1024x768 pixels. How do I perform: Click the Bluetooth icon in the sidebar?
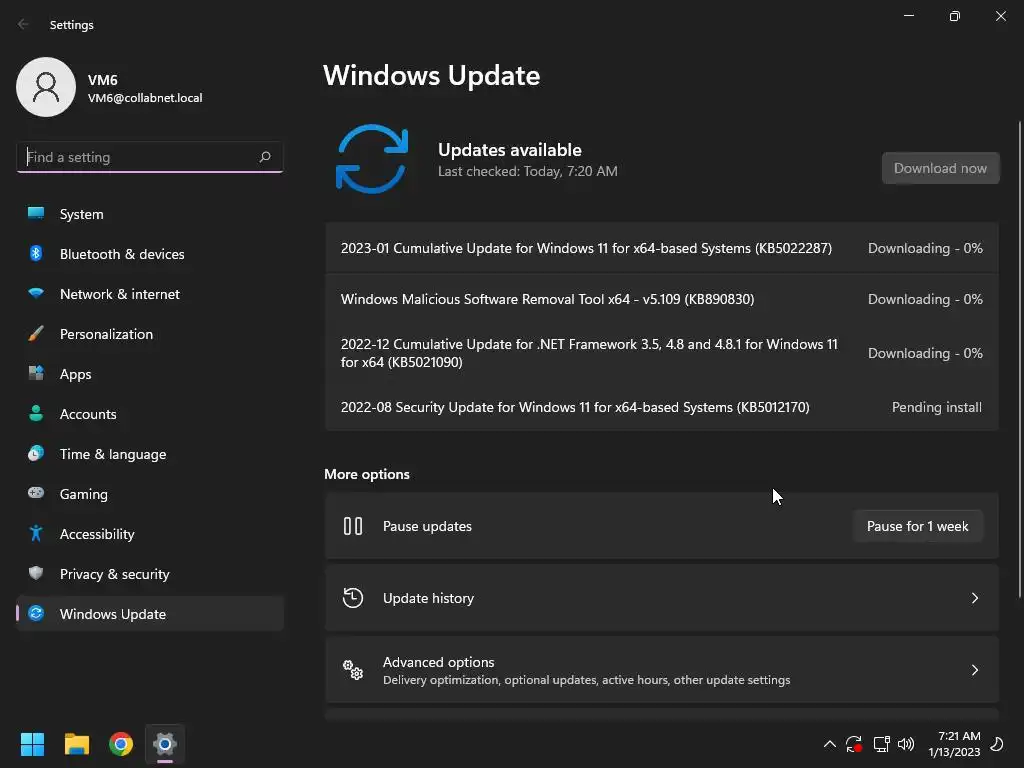36,253
